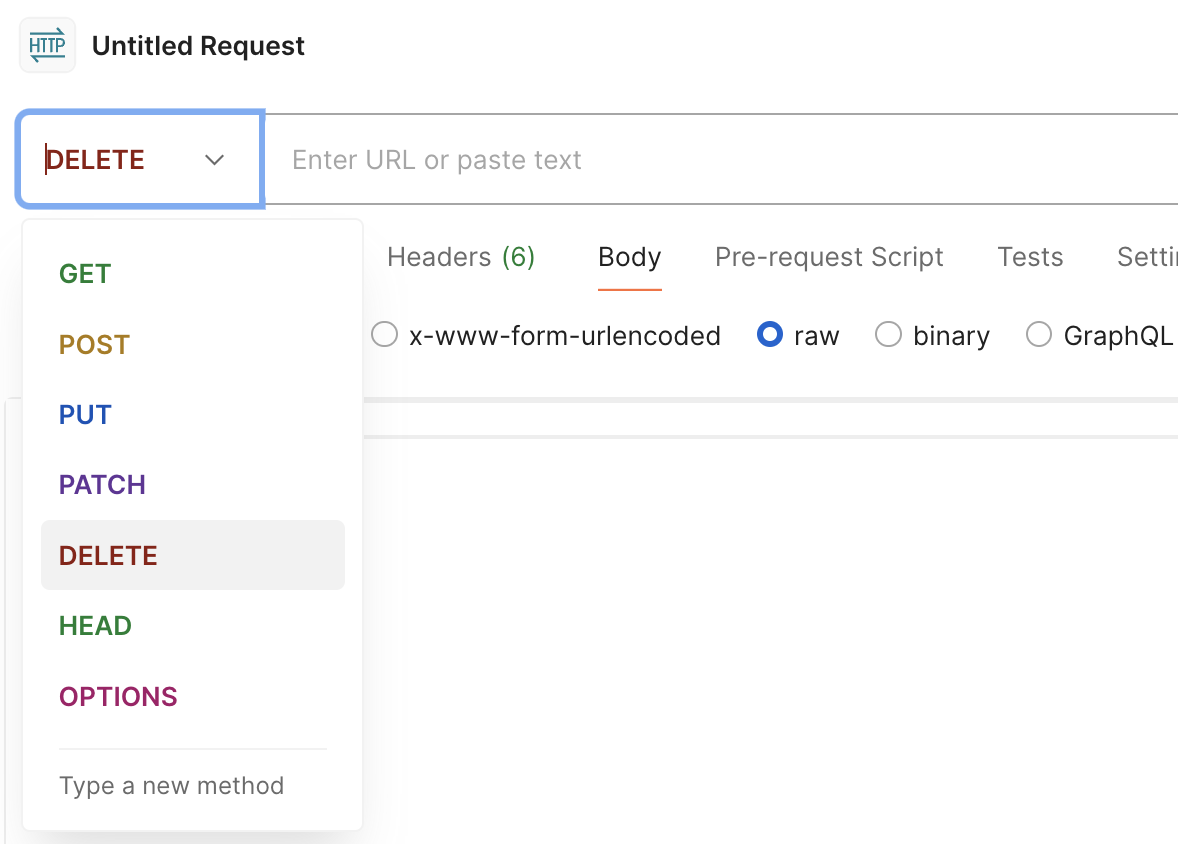Collapse the method dropdown chevron
Viewport: 1178px width, 844px height.
(x=214, y=160)
